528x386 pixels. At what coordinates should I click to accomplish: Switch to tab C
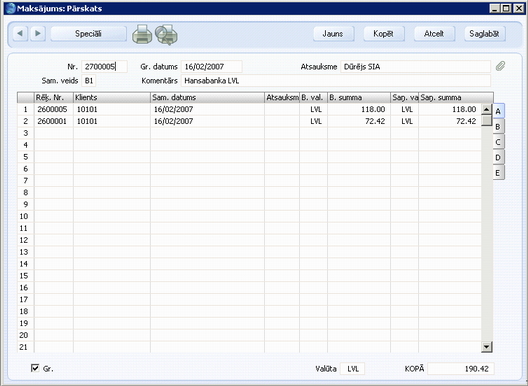(x=498, y=142)
